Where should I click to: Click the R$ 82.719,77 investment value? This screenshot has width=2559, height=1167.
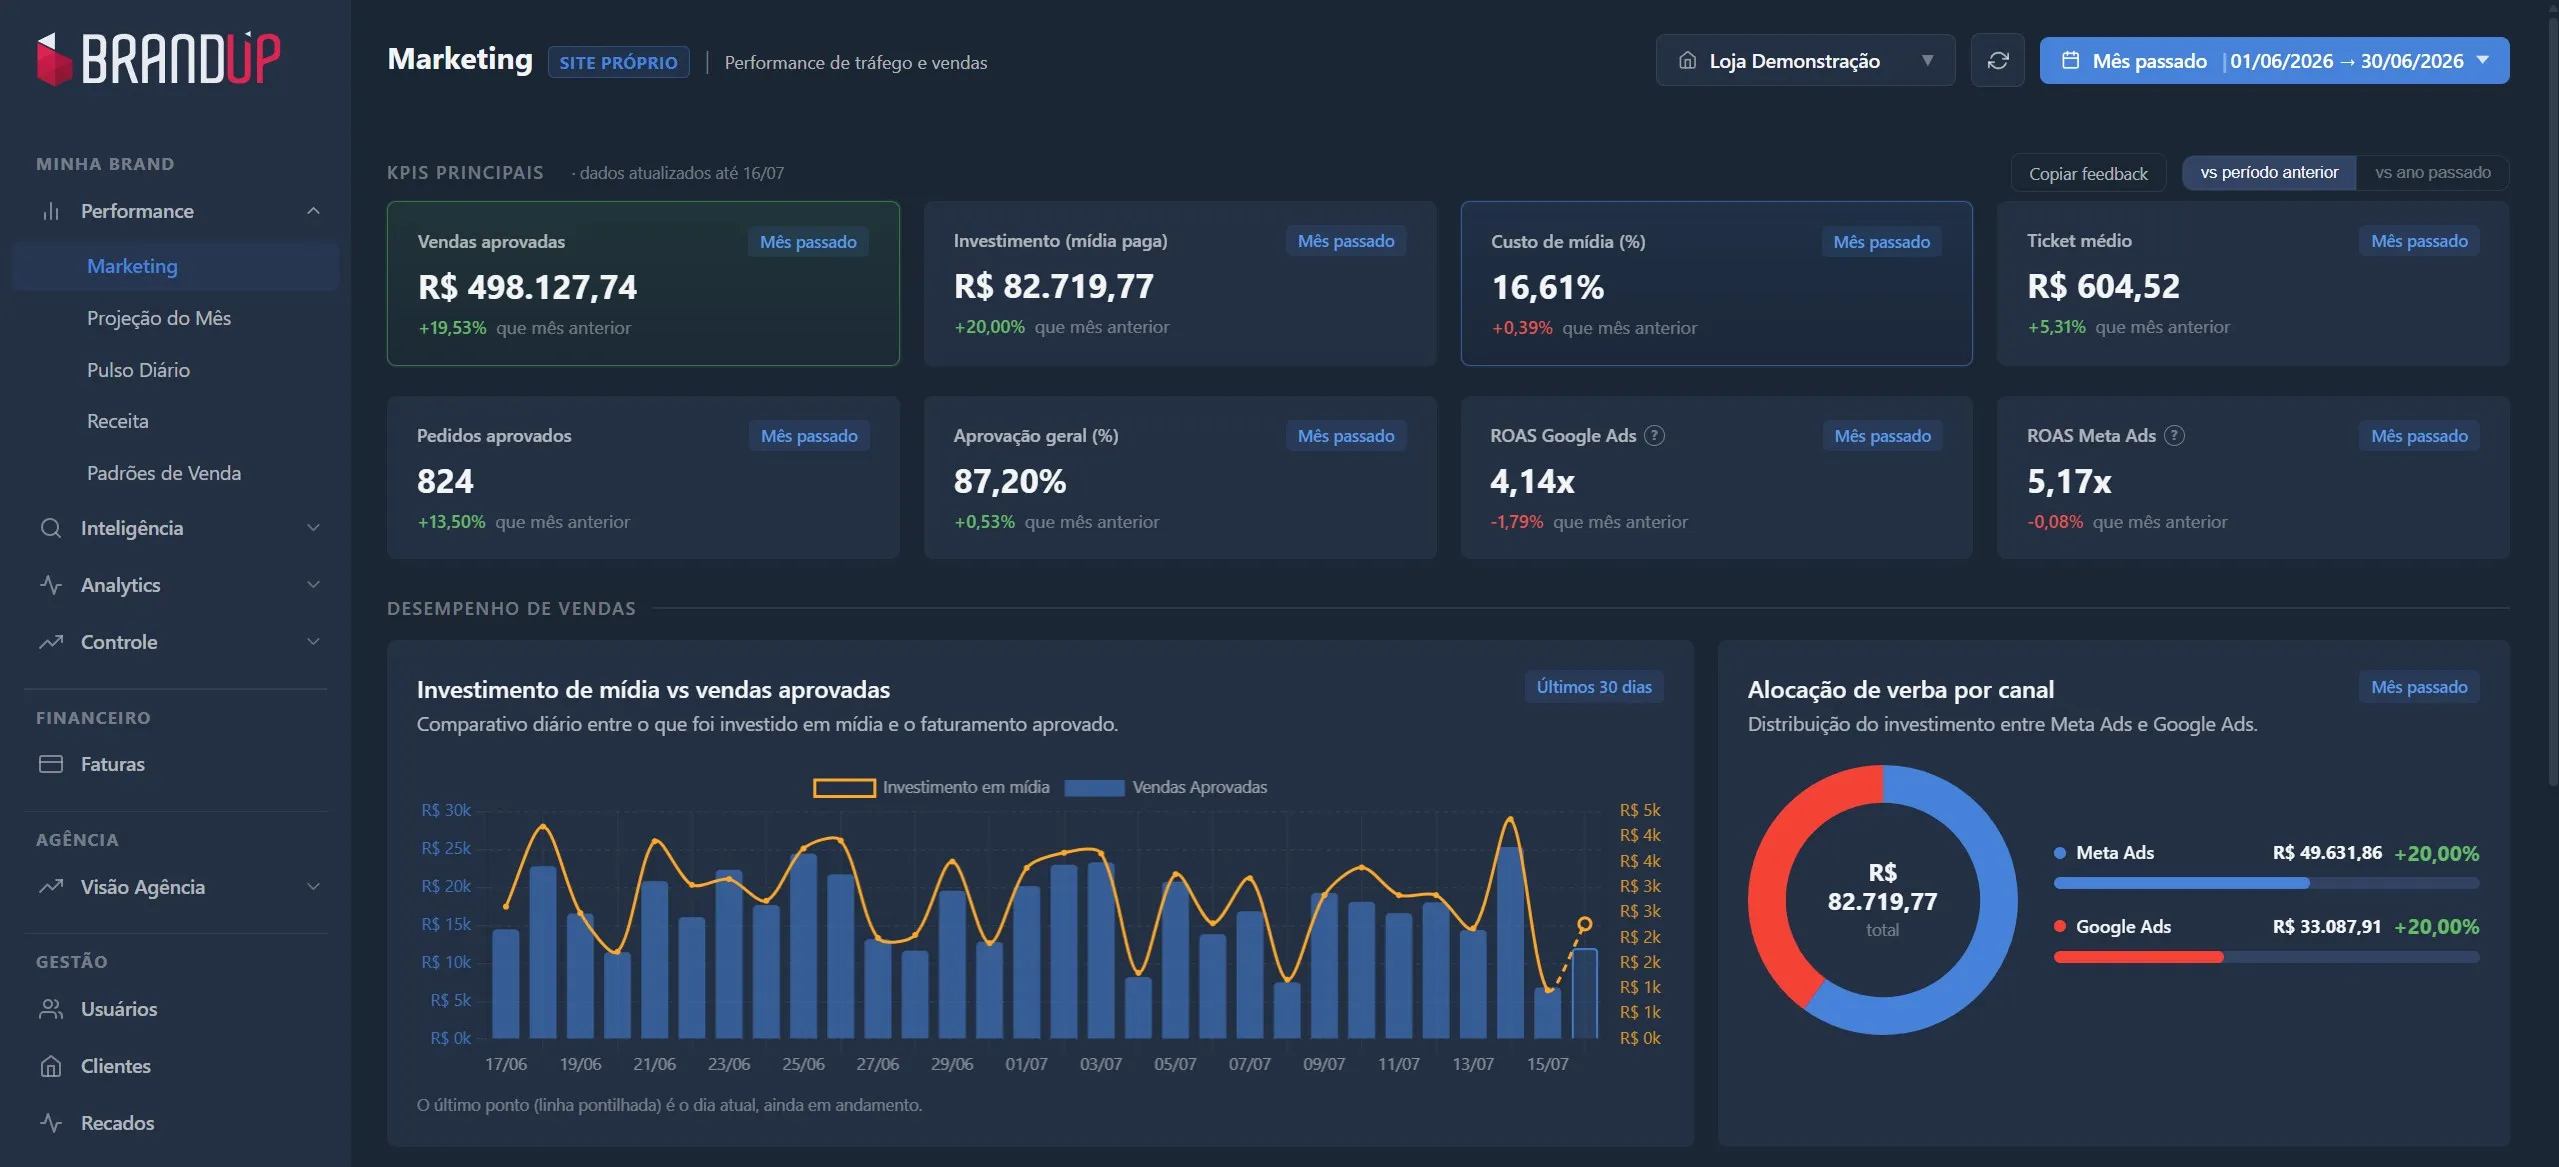click(x=1054, y=287)
